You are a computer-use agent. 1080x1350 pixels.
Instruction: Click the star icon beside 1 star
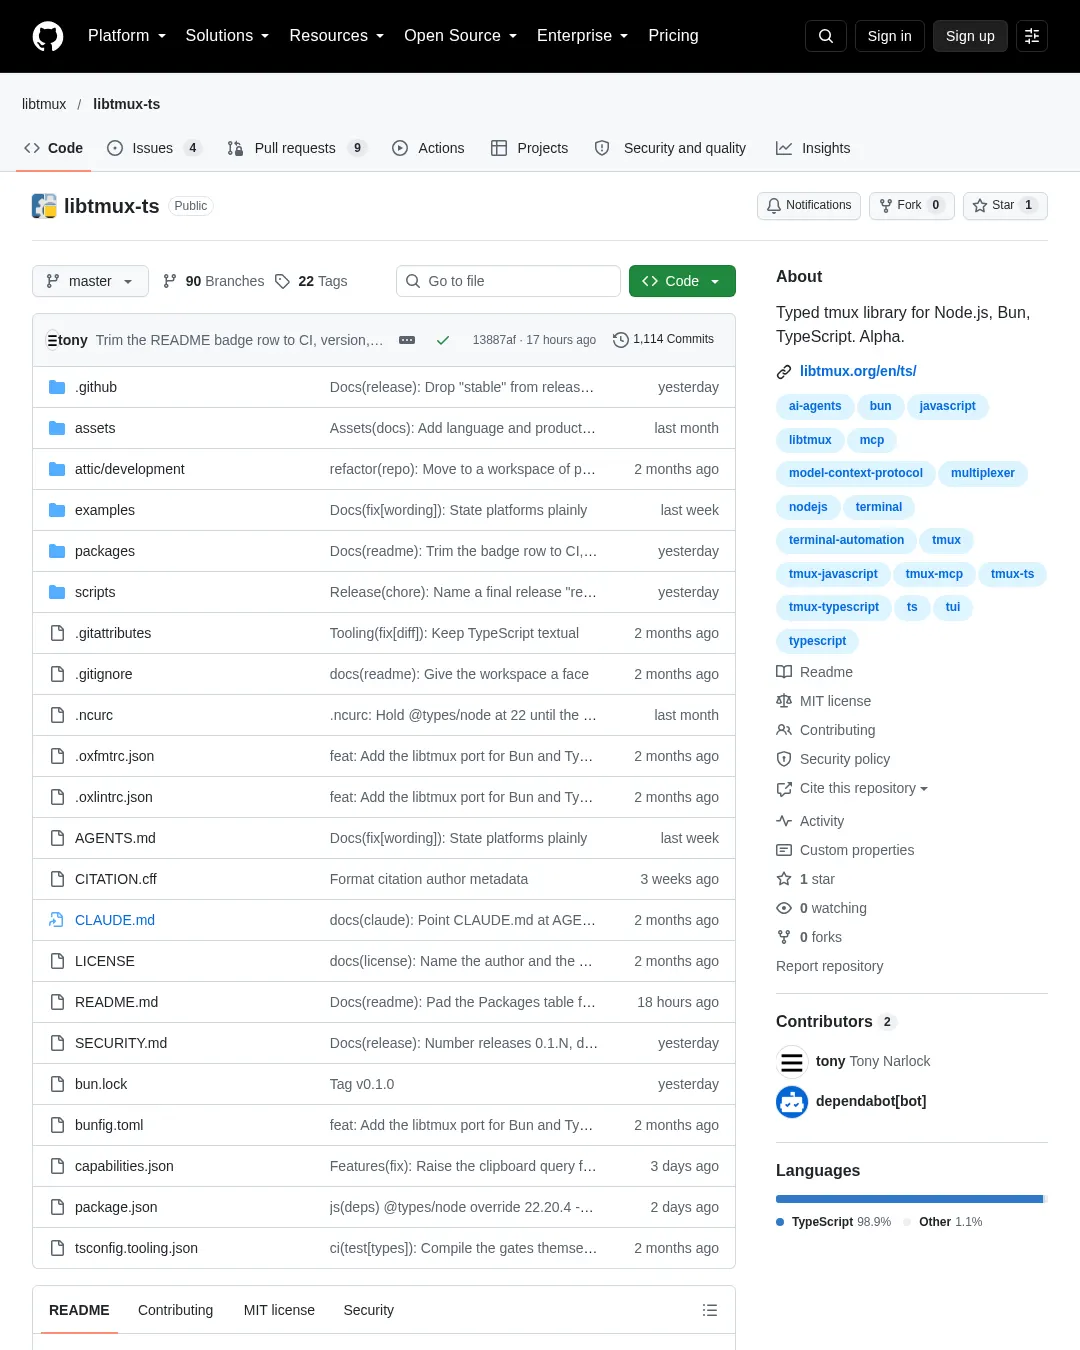[x=784, y=879]
